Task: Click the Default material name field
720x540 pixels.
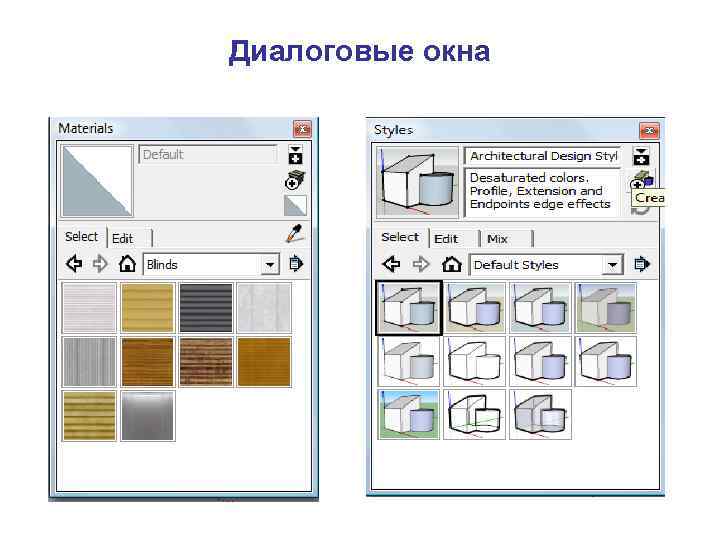Action: pos(208,154)
